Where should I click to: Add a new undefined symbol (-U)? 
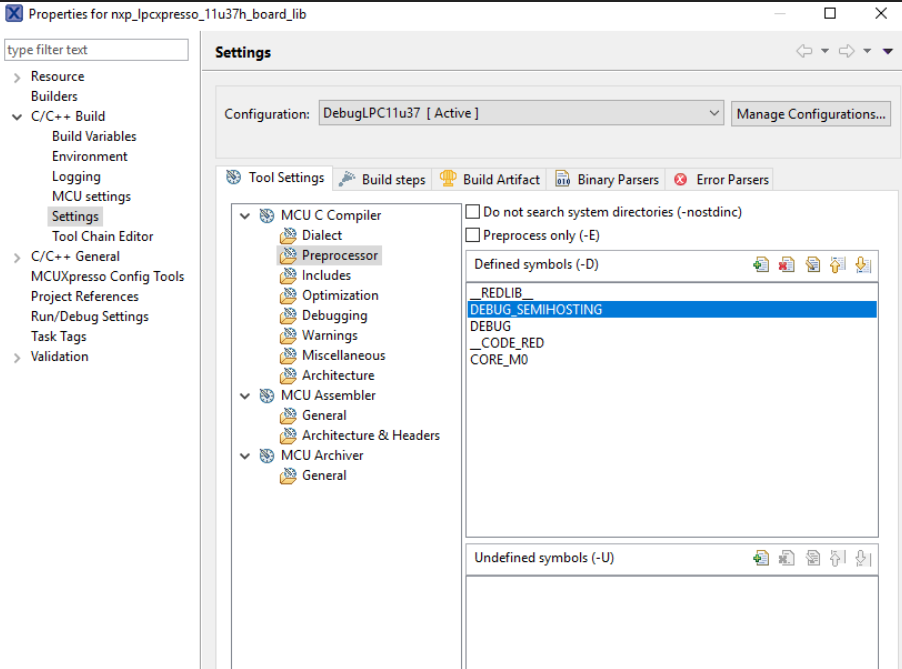point(762,558)
